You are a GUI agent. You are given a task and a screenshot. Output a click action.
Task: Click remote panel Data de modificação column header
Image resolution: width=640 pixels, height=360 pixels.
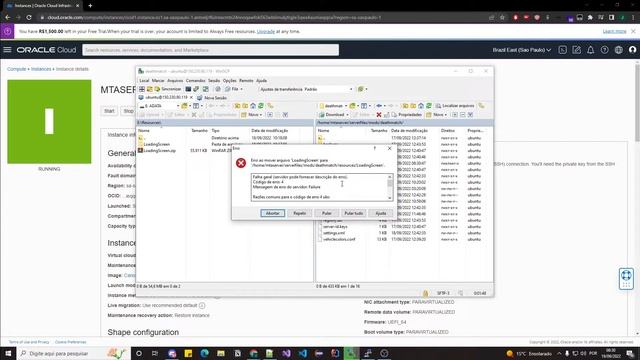[x=409, y=131]
